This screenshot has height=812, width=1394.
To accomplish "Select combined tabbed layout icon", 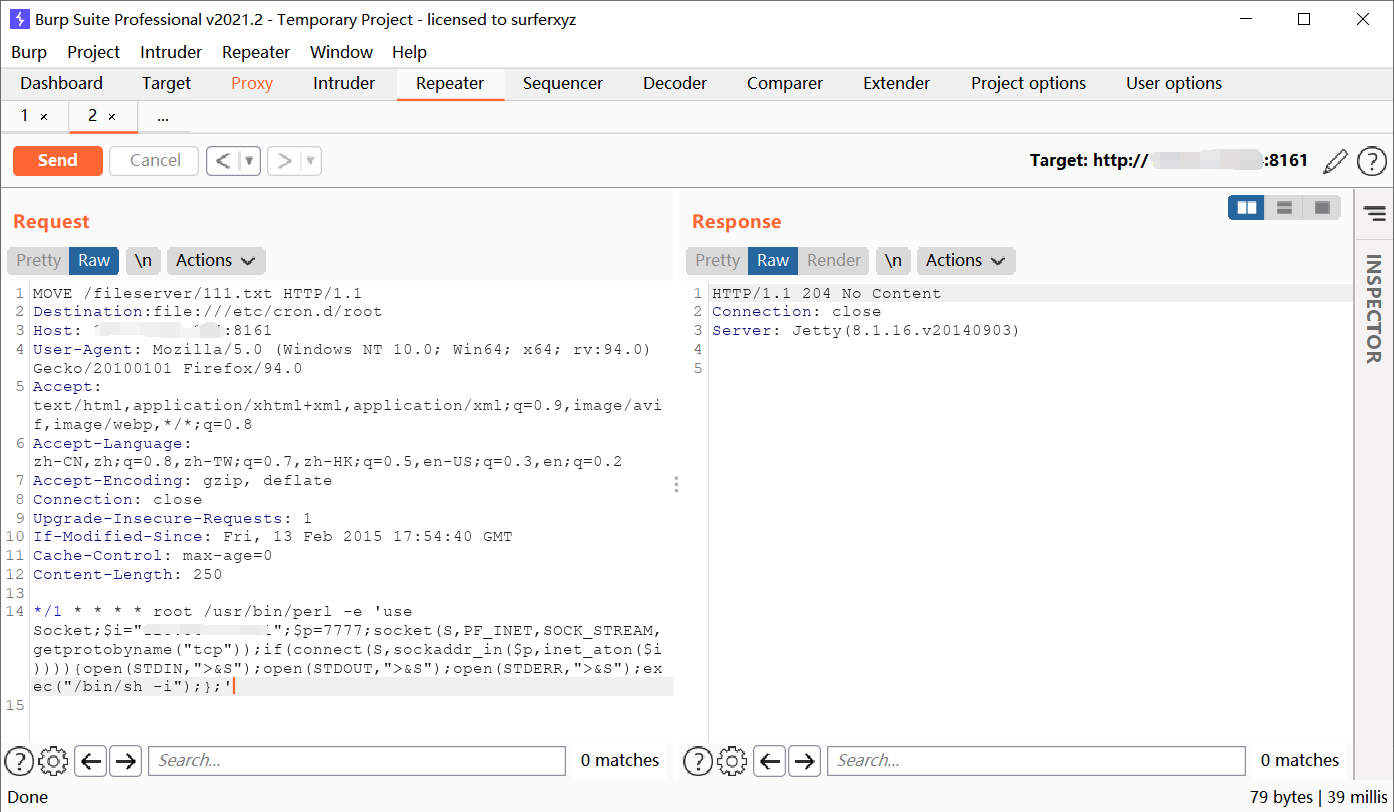I will pyautogui.click(x=1322, y=208).
